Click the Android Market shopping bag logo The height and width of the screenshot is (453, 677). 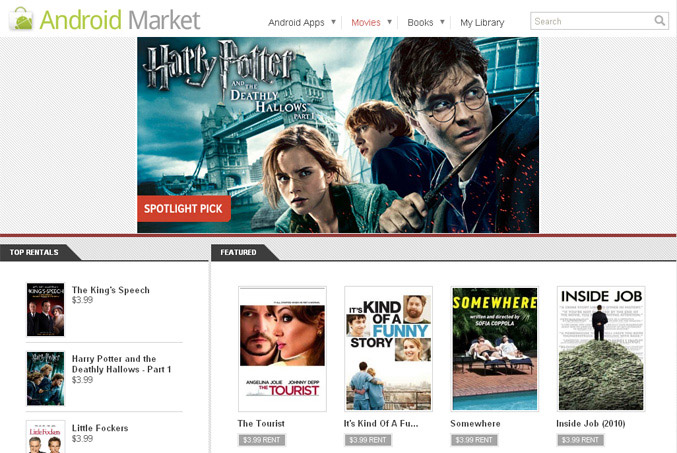coord(22,19)
